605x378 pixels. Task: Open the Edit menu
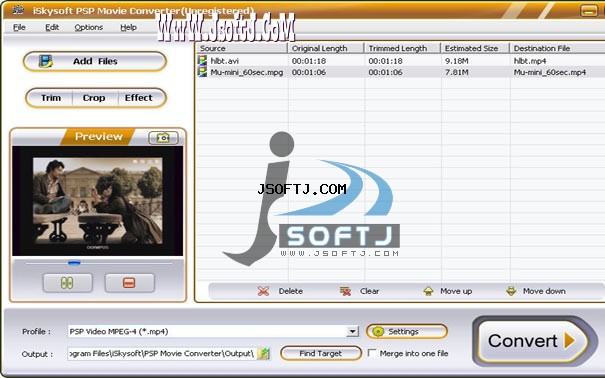tap(52, 27)
